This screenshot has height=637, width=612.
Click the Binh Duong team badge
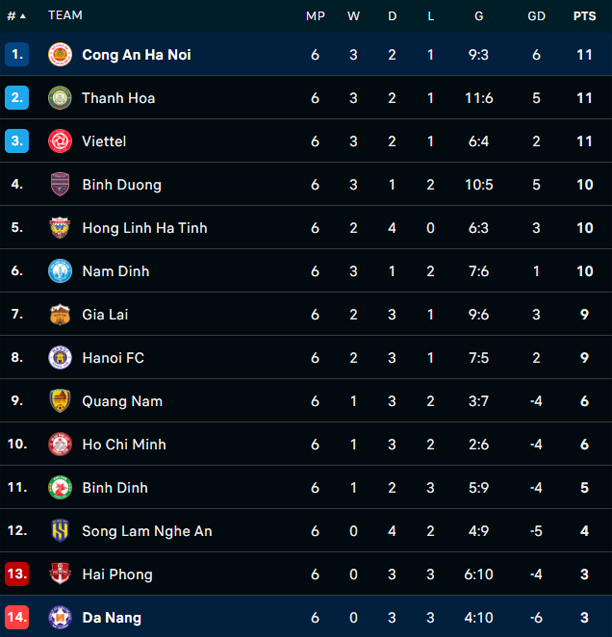tap(60, 185)
